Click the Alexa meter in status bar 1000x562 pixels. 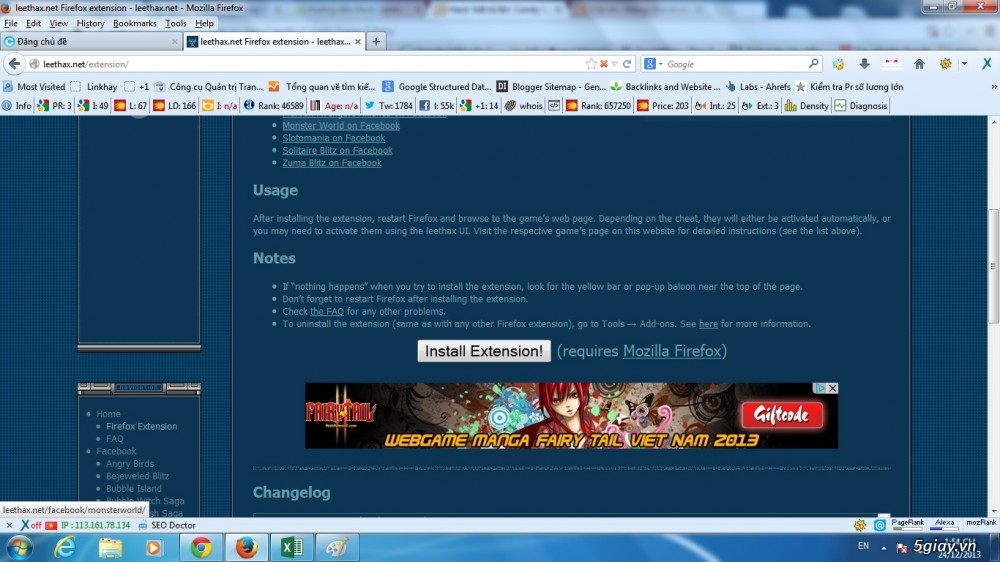click(944, 524)
